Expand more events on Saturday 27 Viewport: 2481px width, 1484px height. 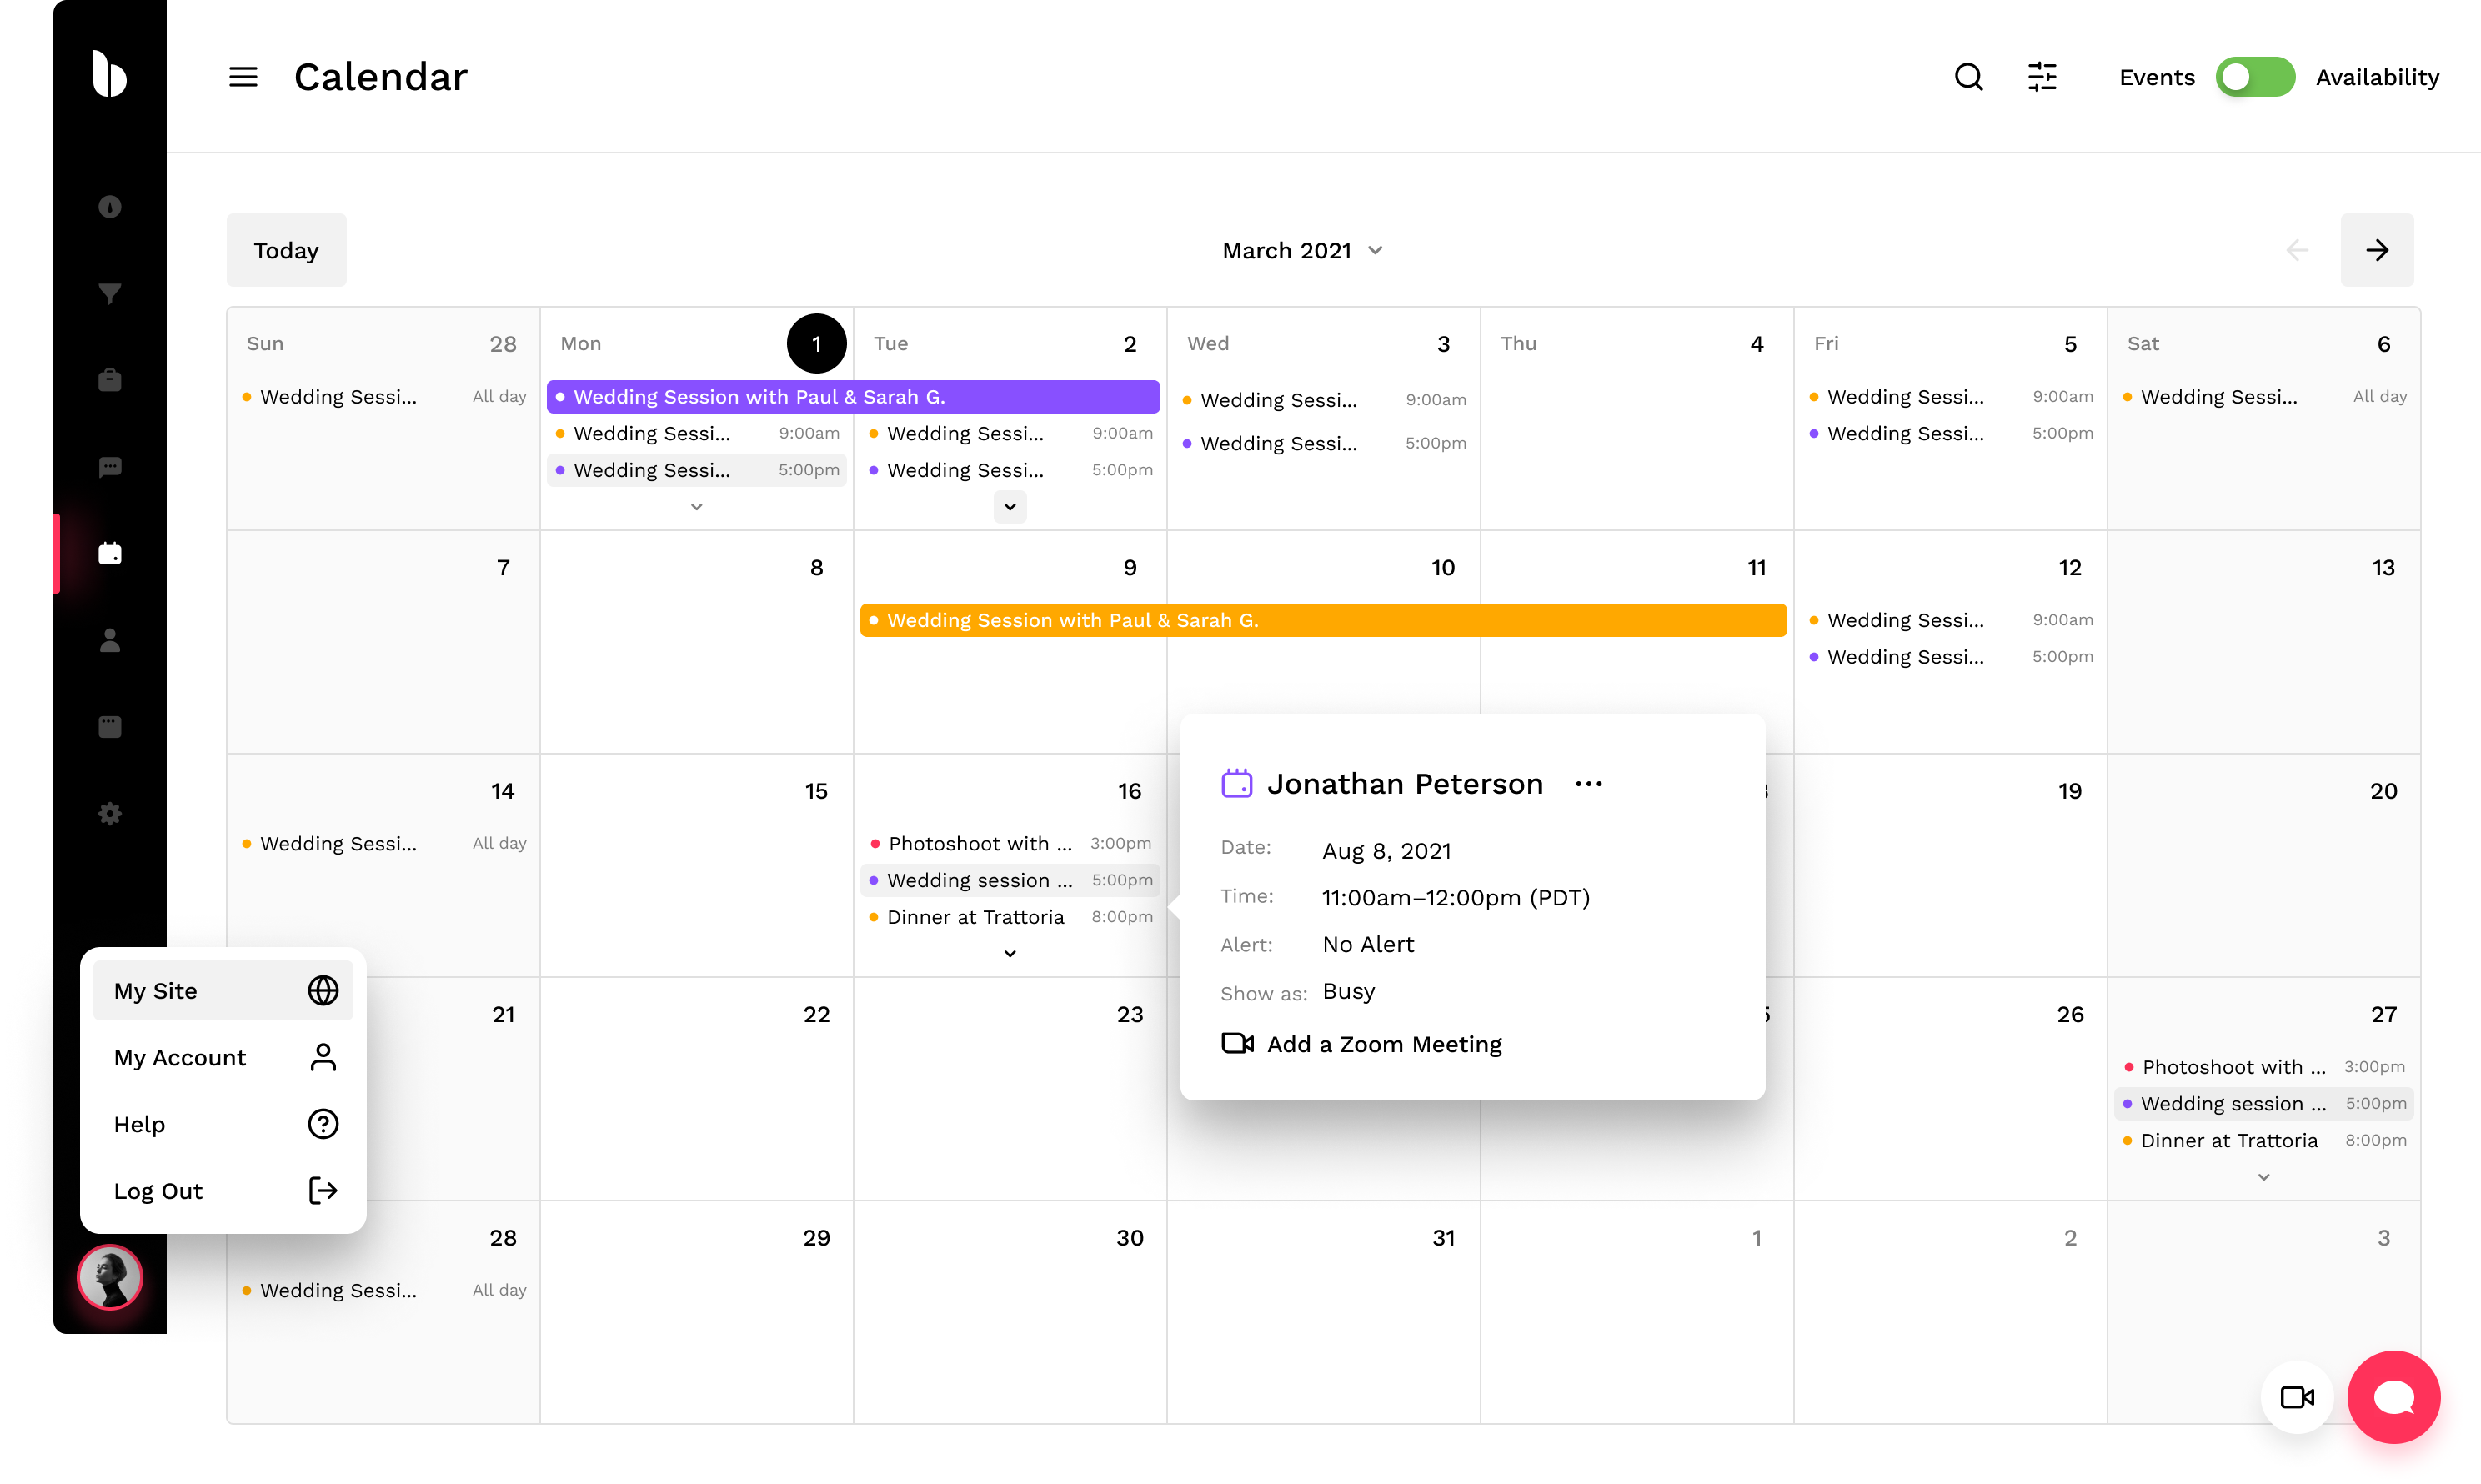(x=2264, y=1177)
